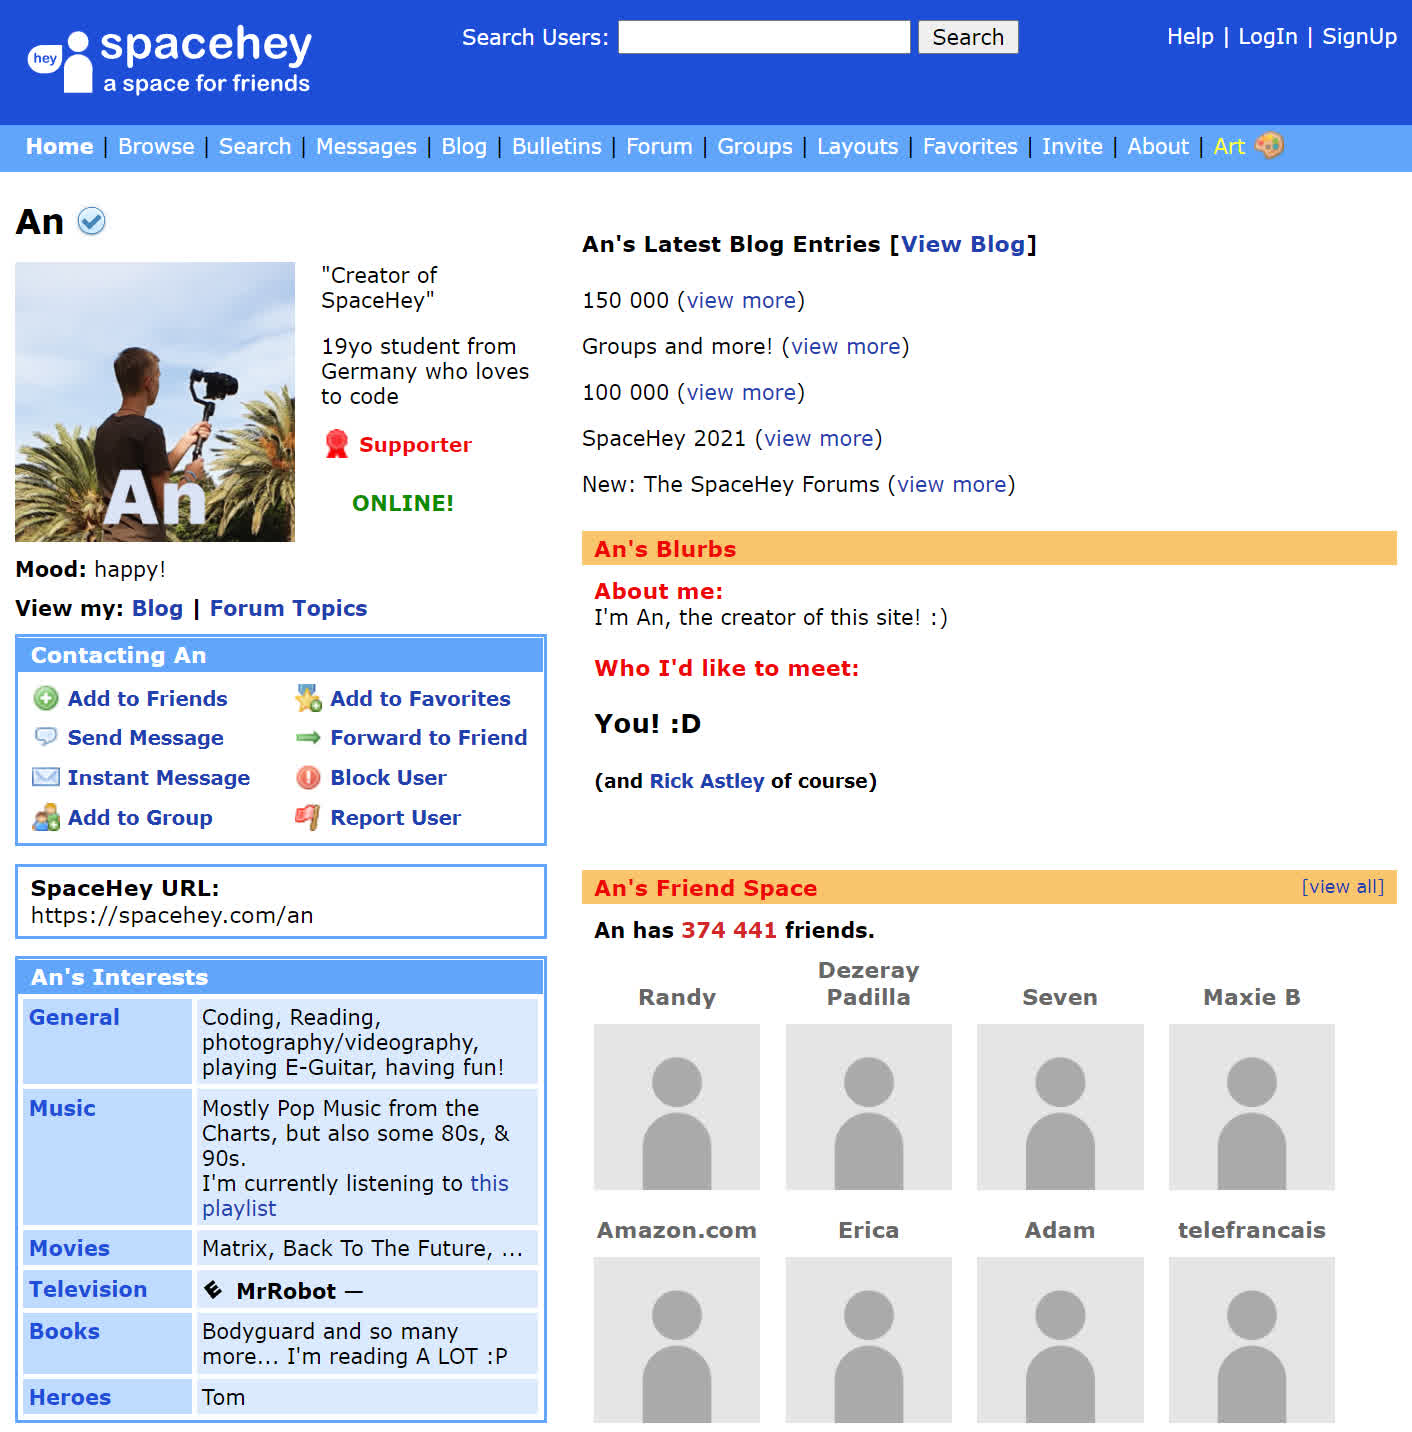Click the Block User link
This screenshot has width=1412, height=1432.
click(x=388, y=777)
